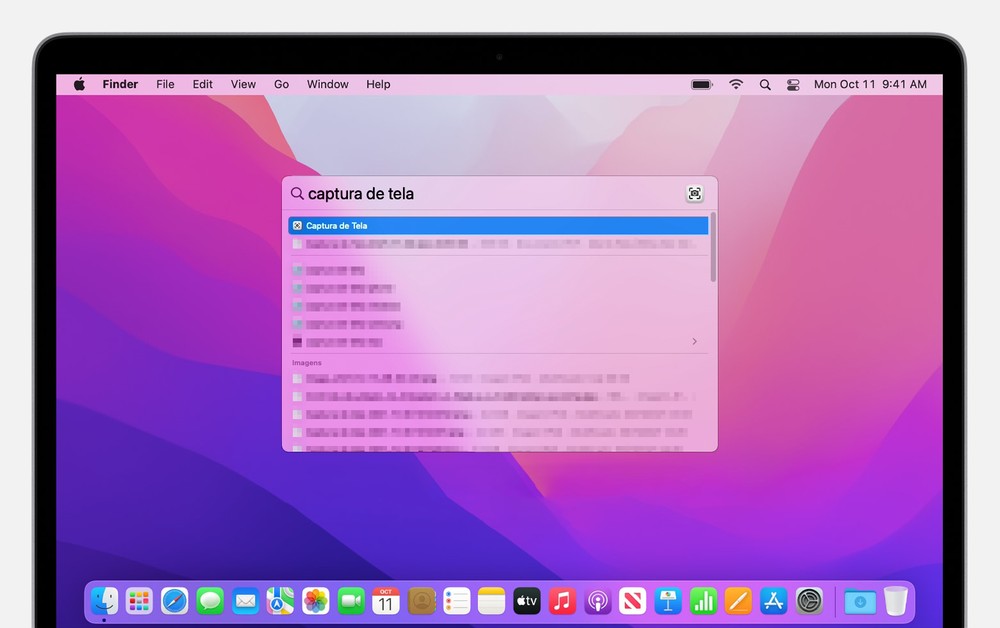Screen dimensions: 1000x628
Task: Launch Launchpad from the Dock
Action: pos(139,601)
